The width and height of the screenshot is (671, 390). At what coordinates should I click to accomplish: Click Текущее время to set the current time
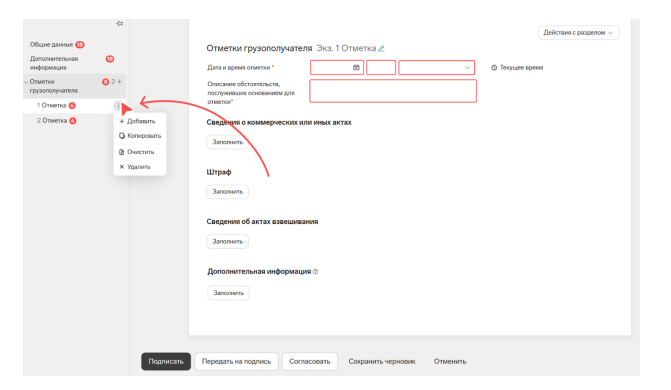pyautogui.click(x=517, y=68)
